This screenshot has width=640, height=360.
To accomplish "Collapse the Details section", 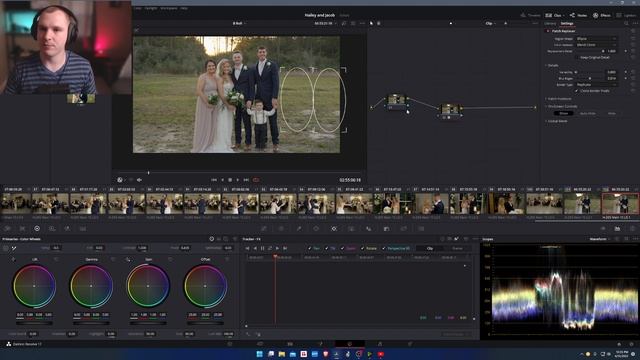I will (546, 65).
